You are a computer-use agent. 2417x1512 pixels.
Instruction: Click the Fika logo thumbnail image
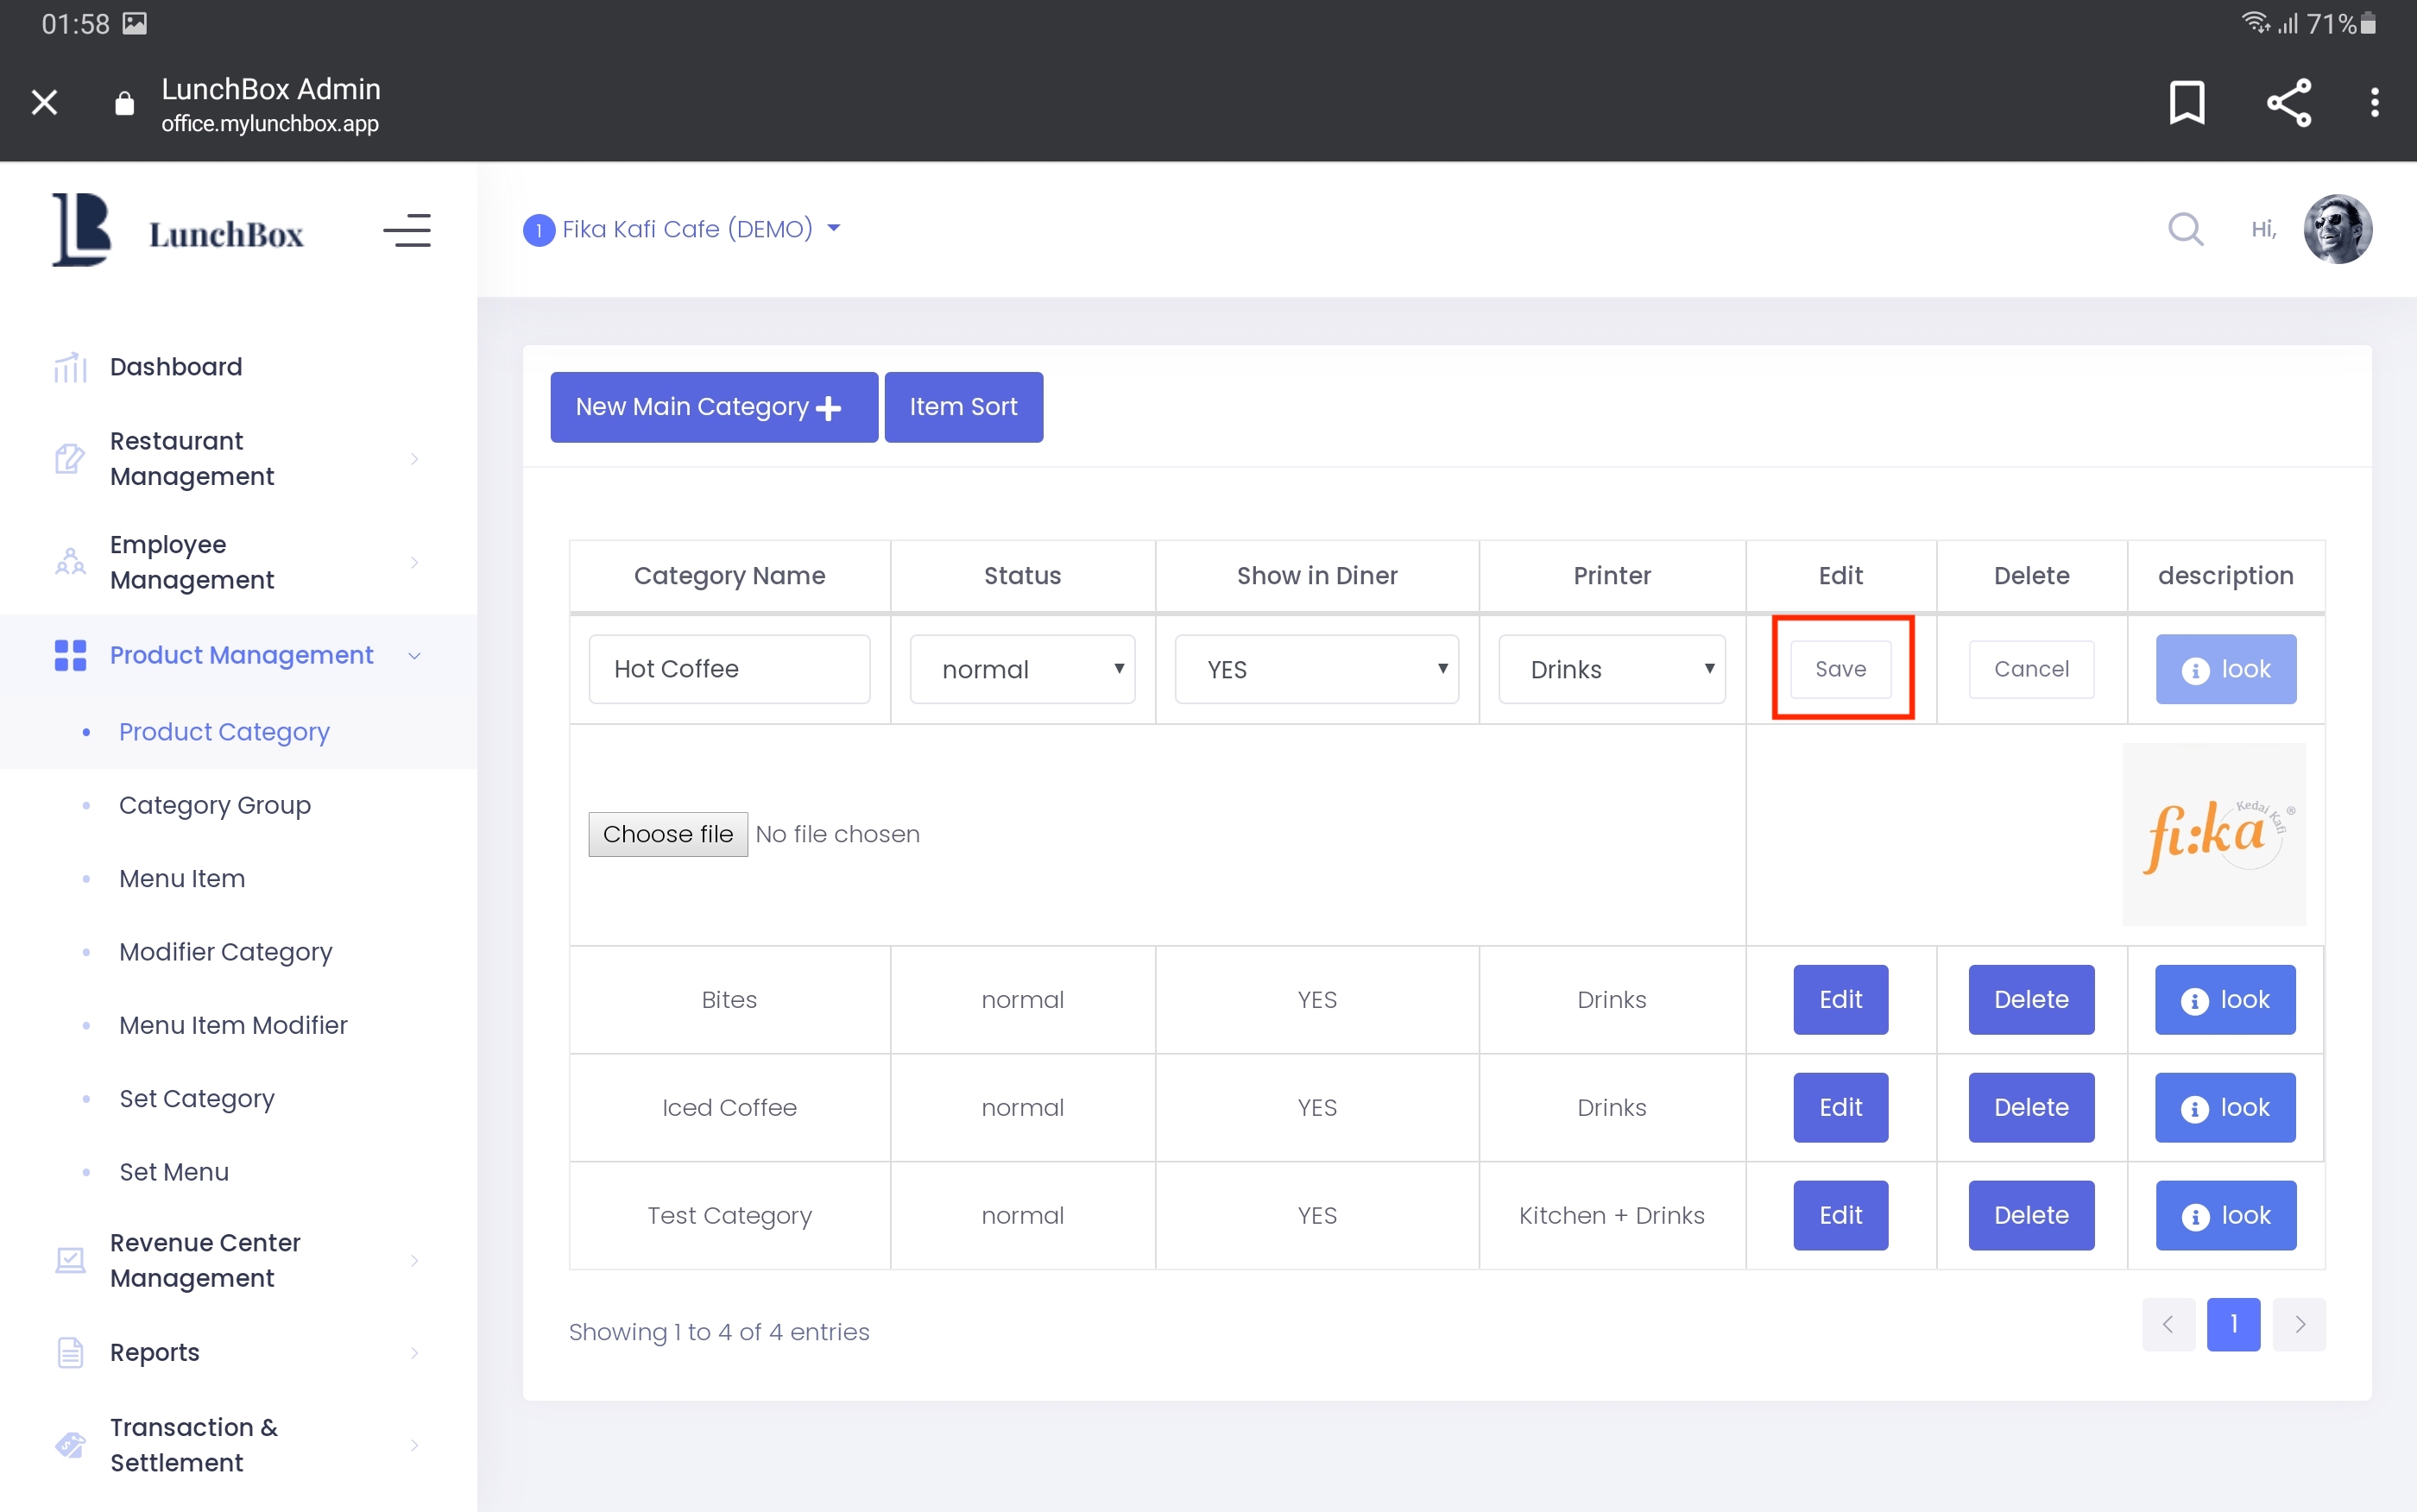pos(2213,834)
